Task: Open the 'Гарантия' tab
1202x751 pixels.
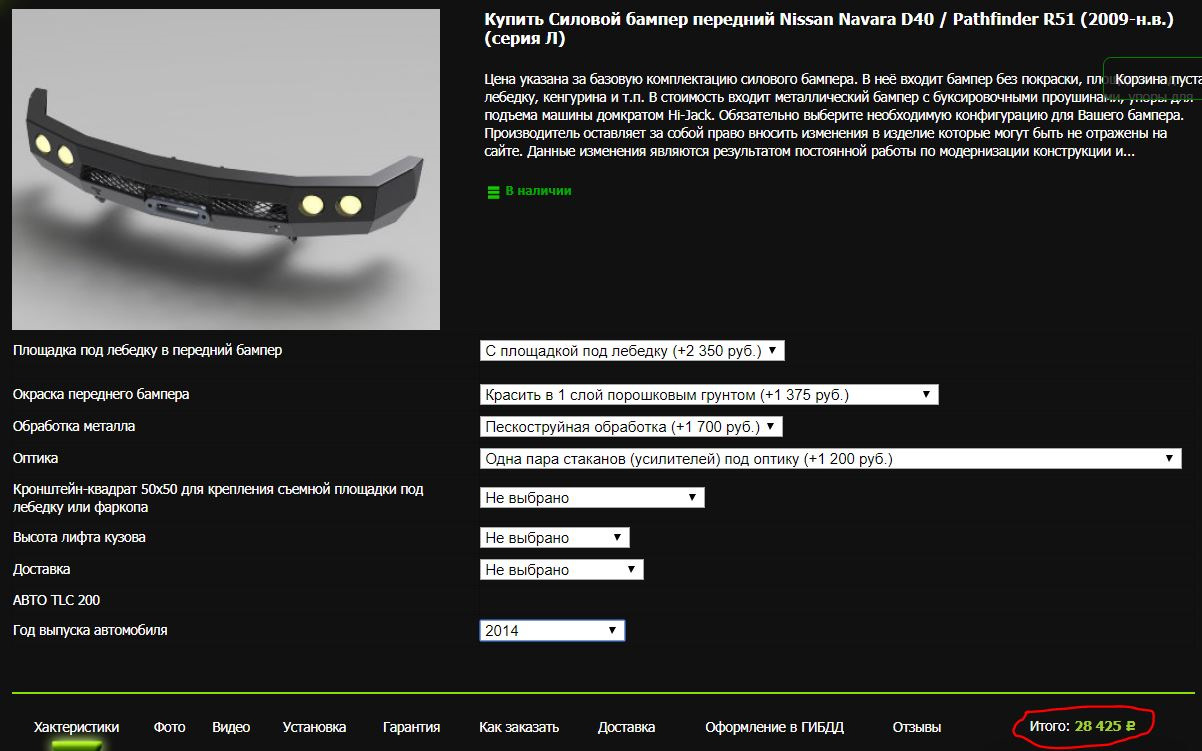Action: coord(412,727)
